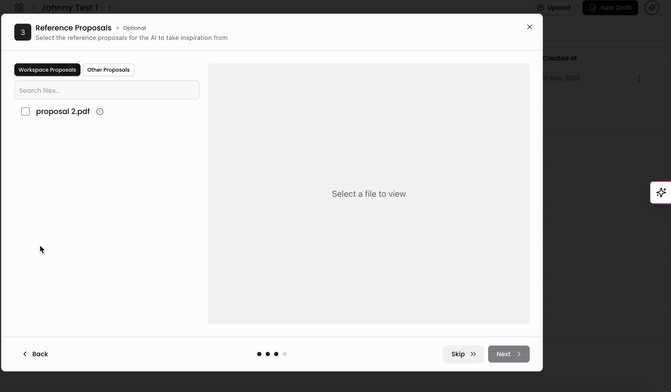This screenshot has height=392, width=671.
Task: Switch to the Other Proposals tab
Action: pos(108,70)
